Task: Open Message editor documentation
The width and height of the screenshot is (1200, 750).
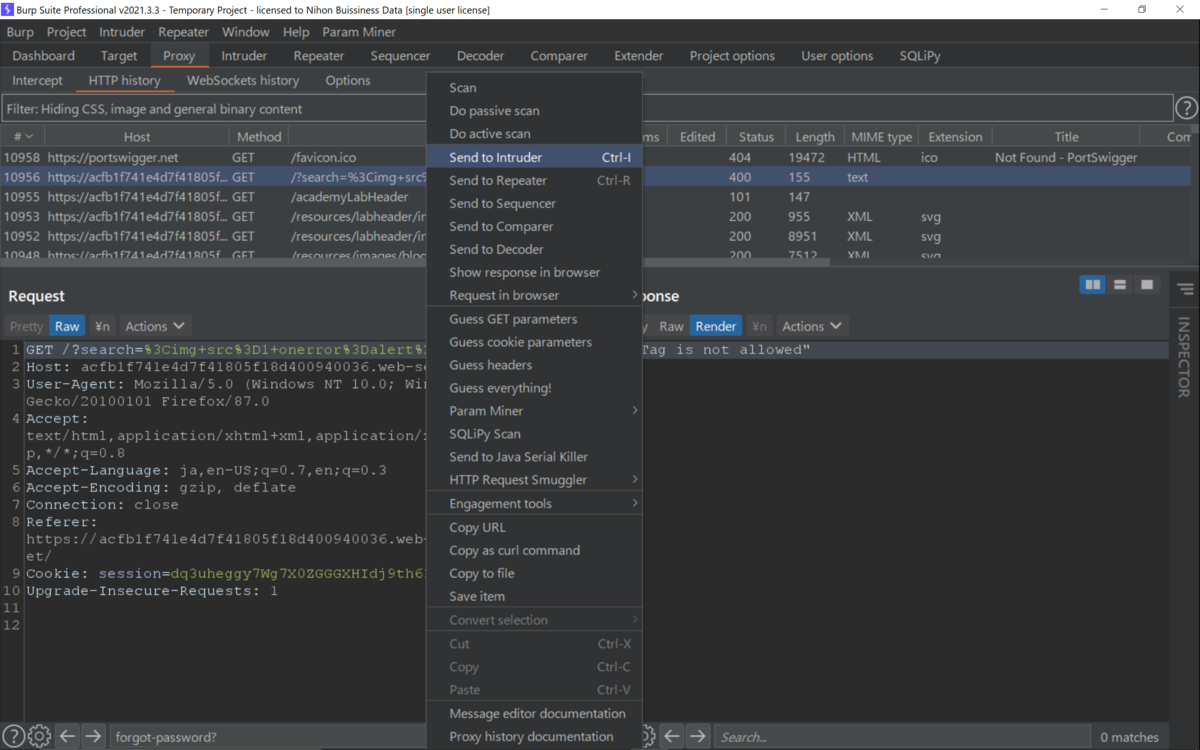Action: [x=534, y=713]
